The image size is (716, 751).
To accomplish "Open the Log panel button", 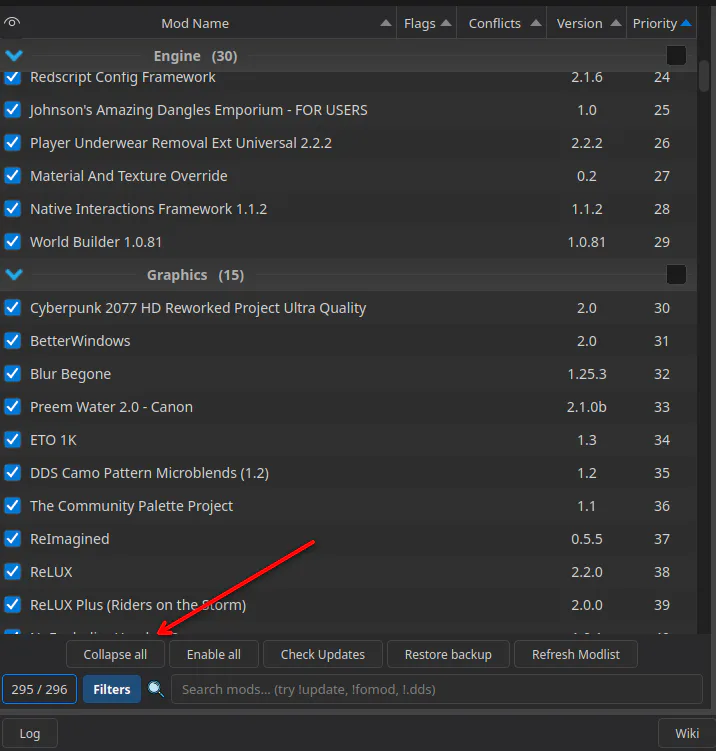I will tap(30, 733).
